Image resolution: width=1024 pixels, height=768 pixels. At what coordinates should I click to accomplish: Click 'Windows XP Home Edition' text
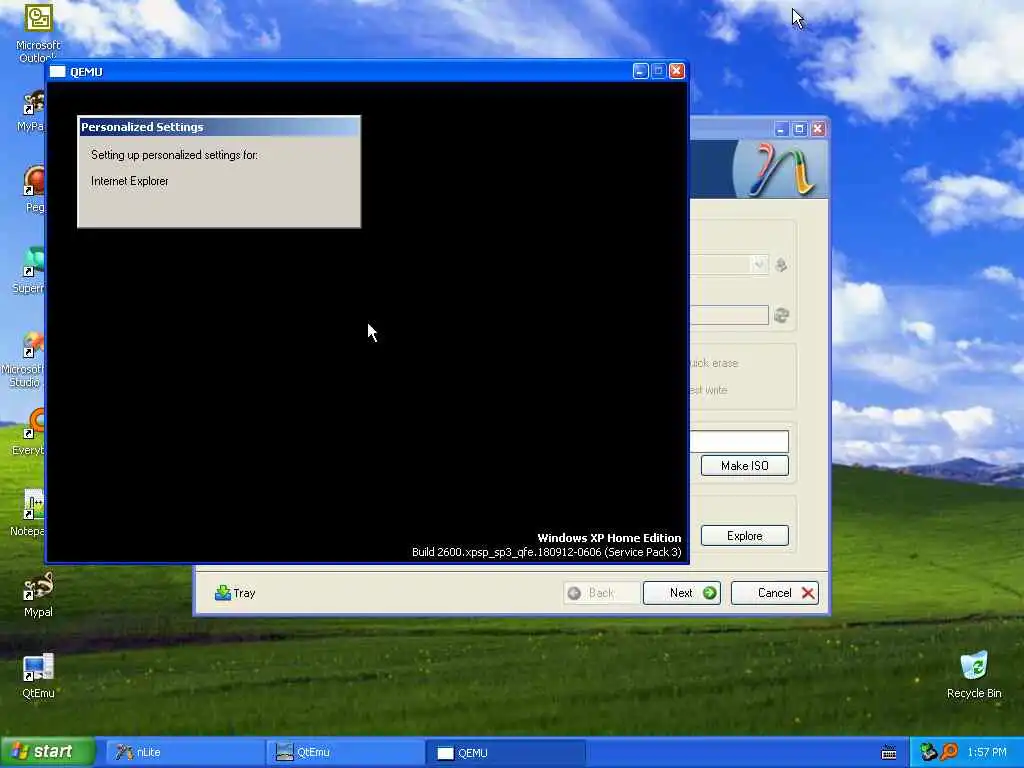[x=609, y=538]
